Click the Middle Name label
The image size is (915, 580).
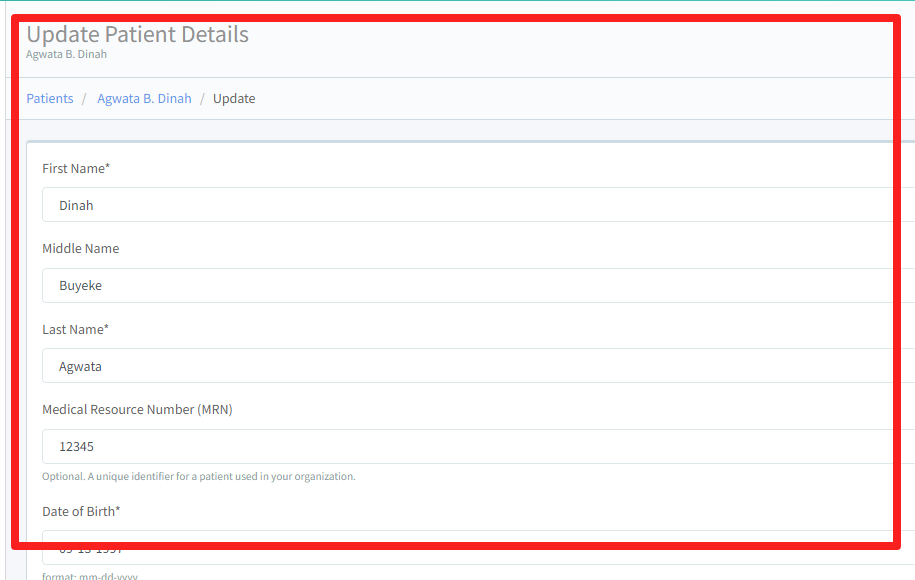pyautogui.click(x=80, y=249)
